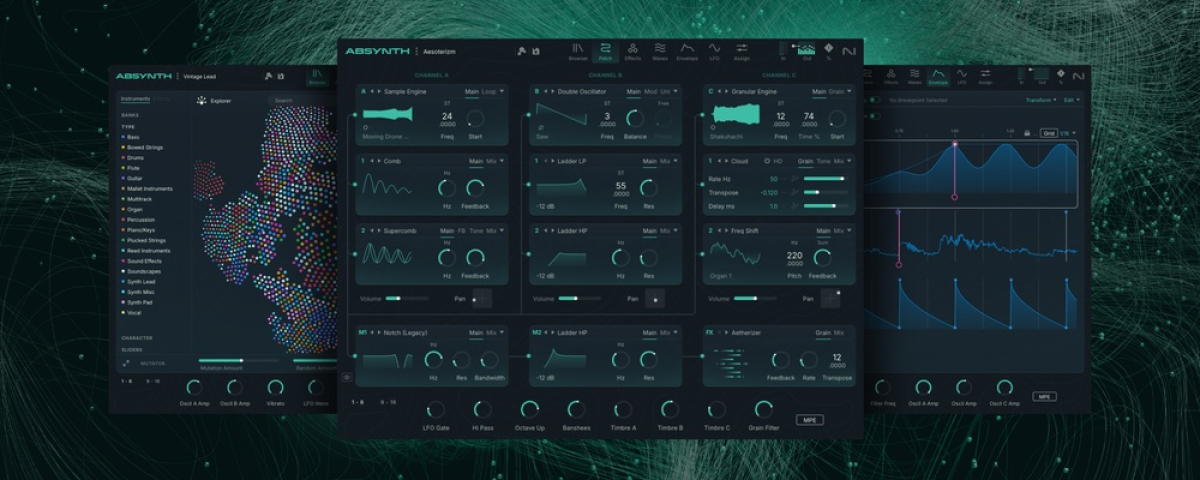This screenshot has height=480, width=1200.
Task: Open the Assign view in center window
Action: [x=742, y=50]
